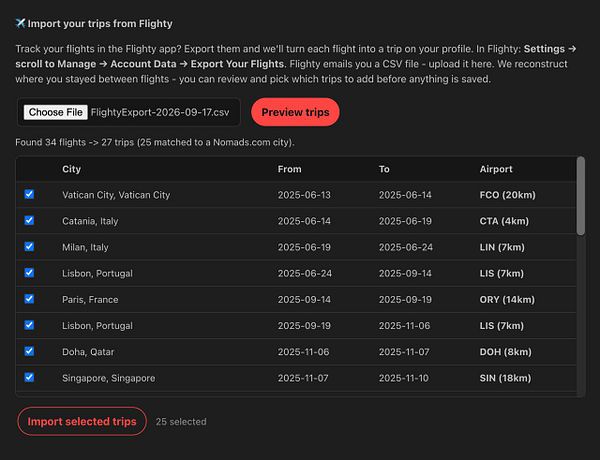Click the 2025-06-13 From date

(304, 195)
